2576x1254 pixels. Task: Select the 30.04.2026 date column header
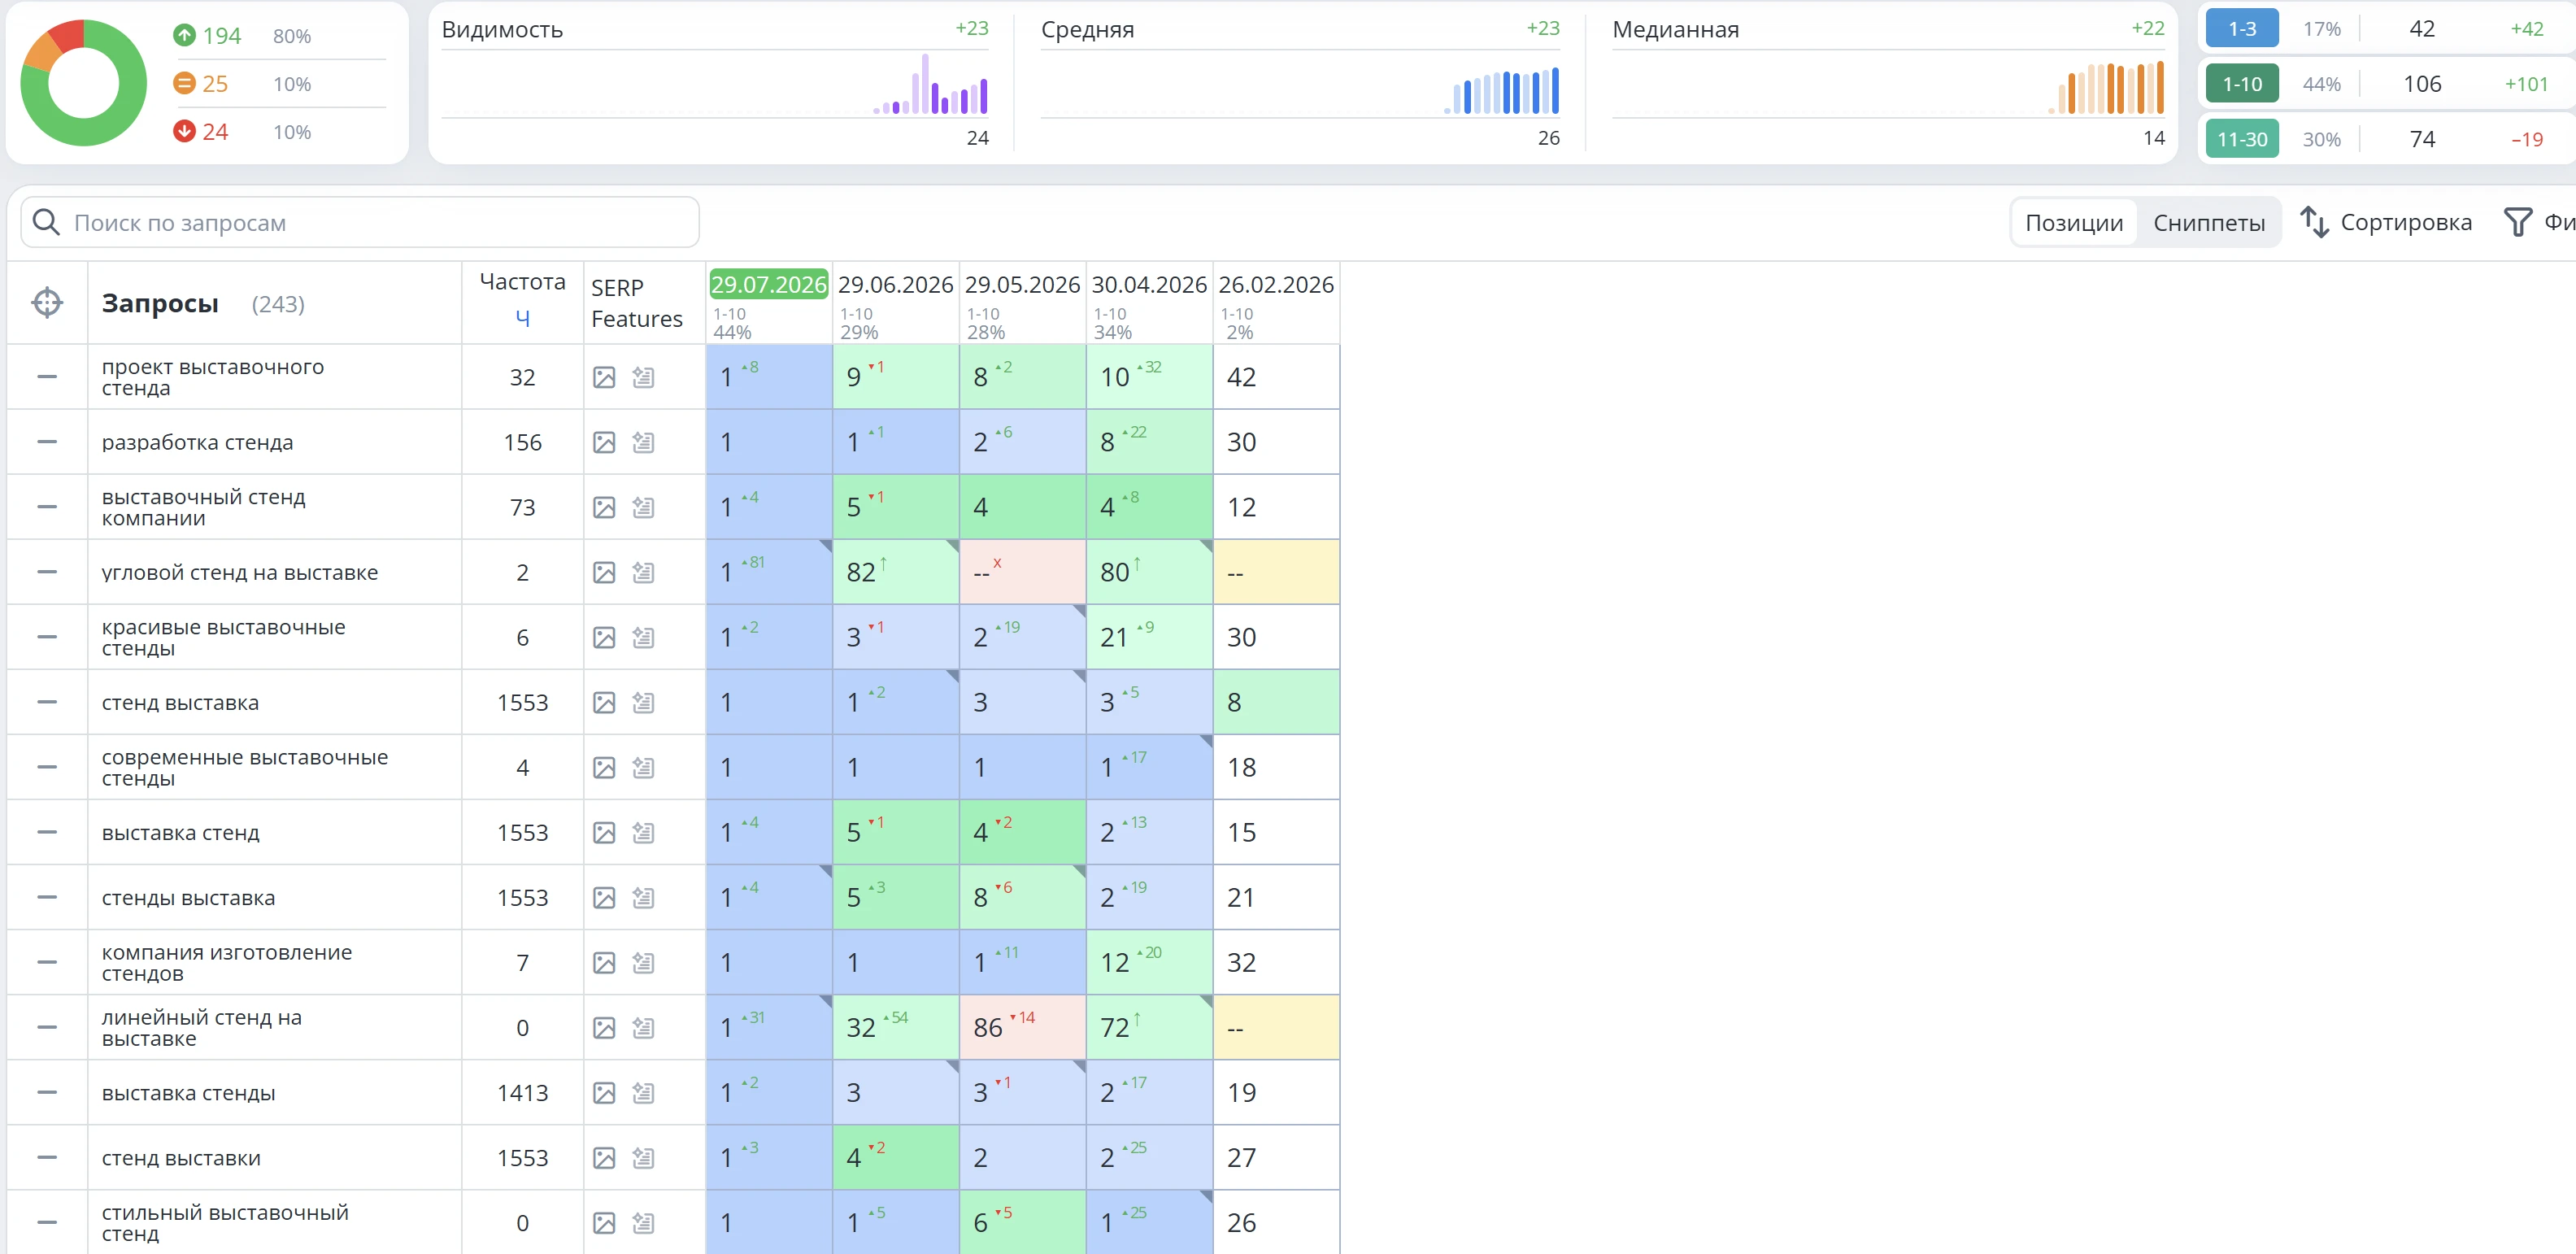point(1149,285)
